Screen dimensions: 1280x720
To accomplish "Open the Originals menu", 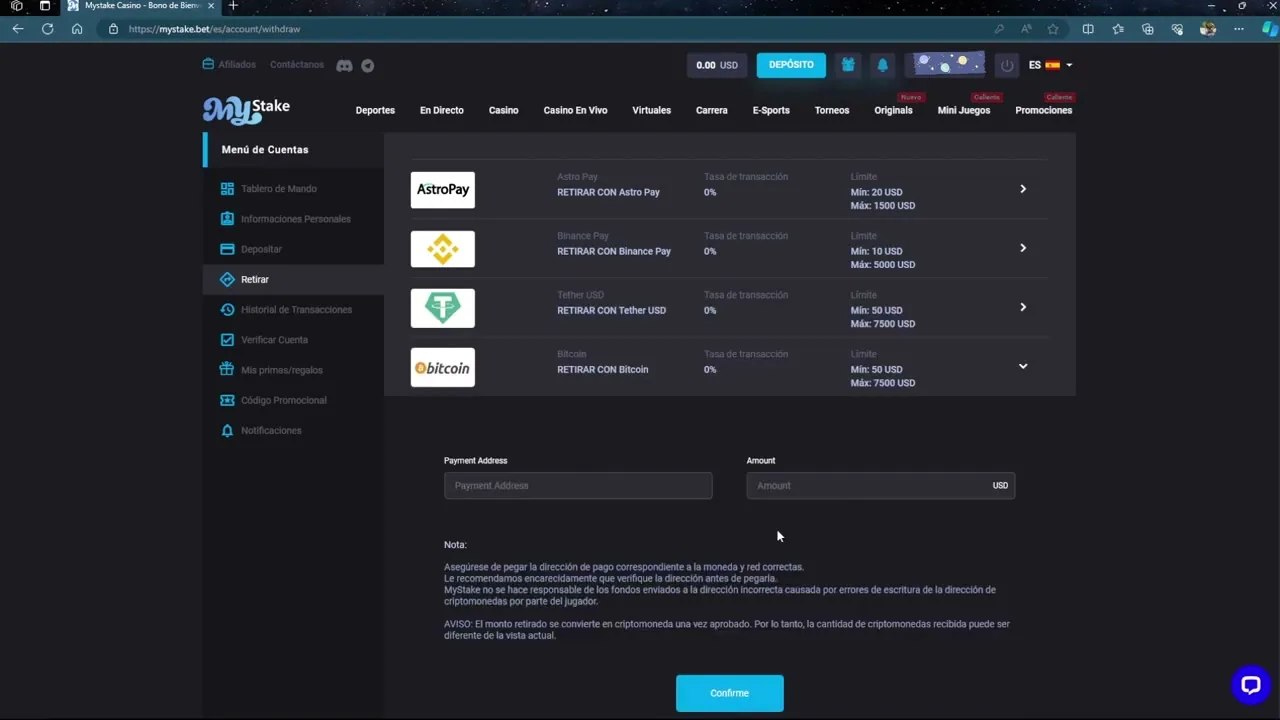I will [x=893, y=110].
